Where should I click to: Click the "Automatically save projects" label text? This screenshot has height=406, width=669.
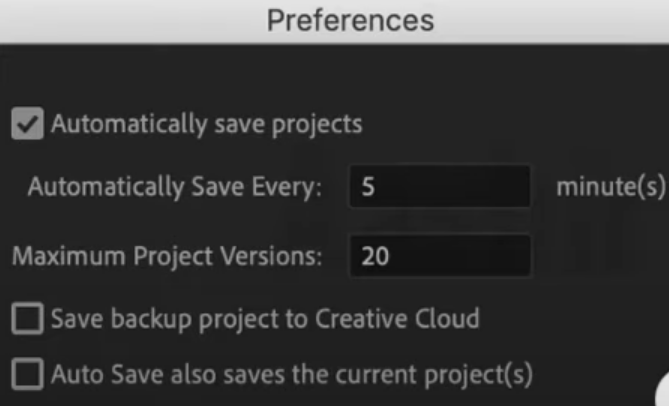pyautogui.click(x=206, y=125)
